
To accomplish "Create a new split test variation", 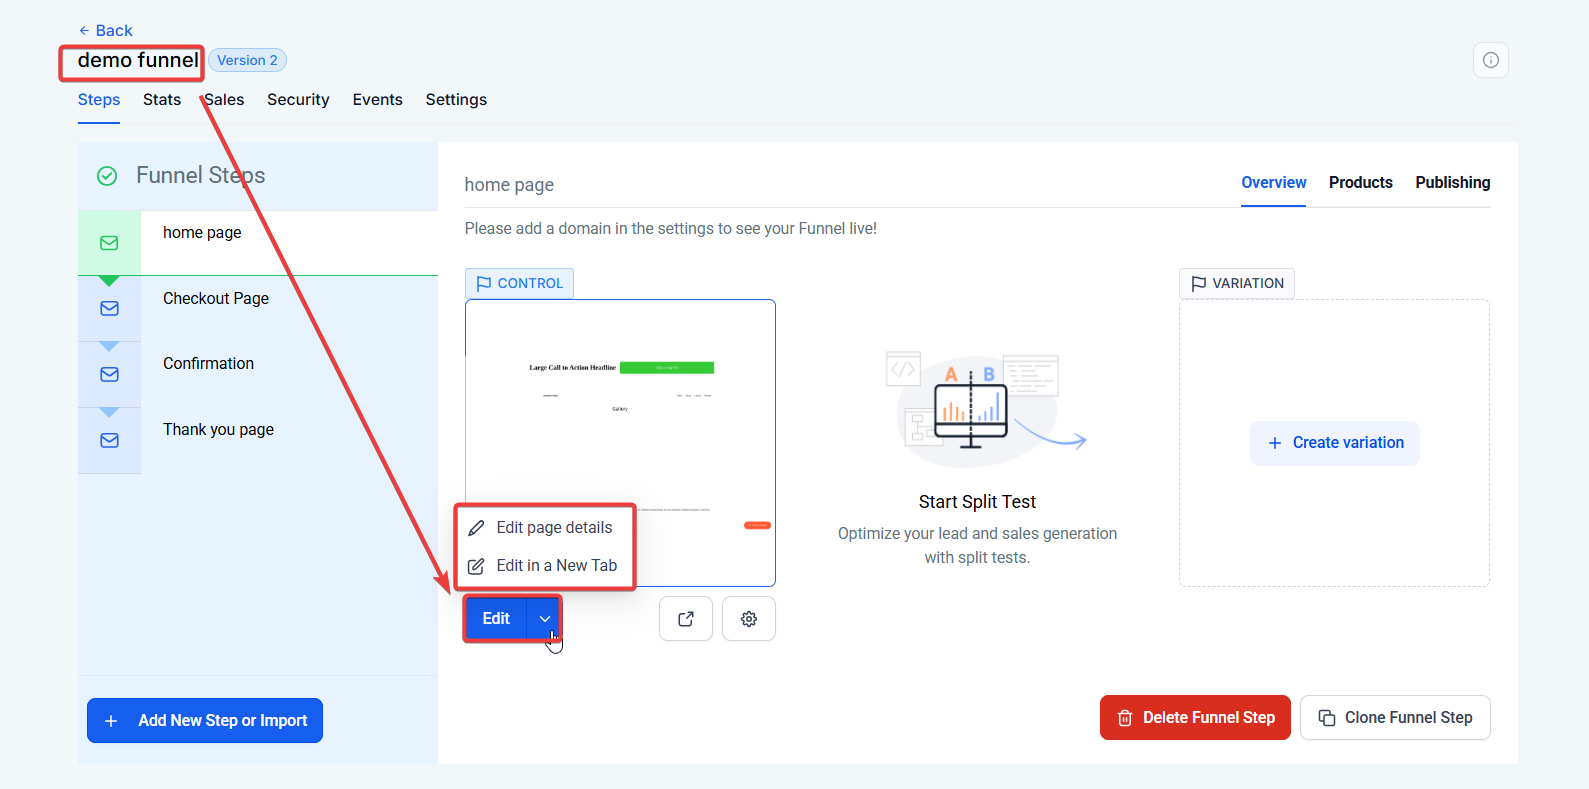I will (x=1335, y=443).
